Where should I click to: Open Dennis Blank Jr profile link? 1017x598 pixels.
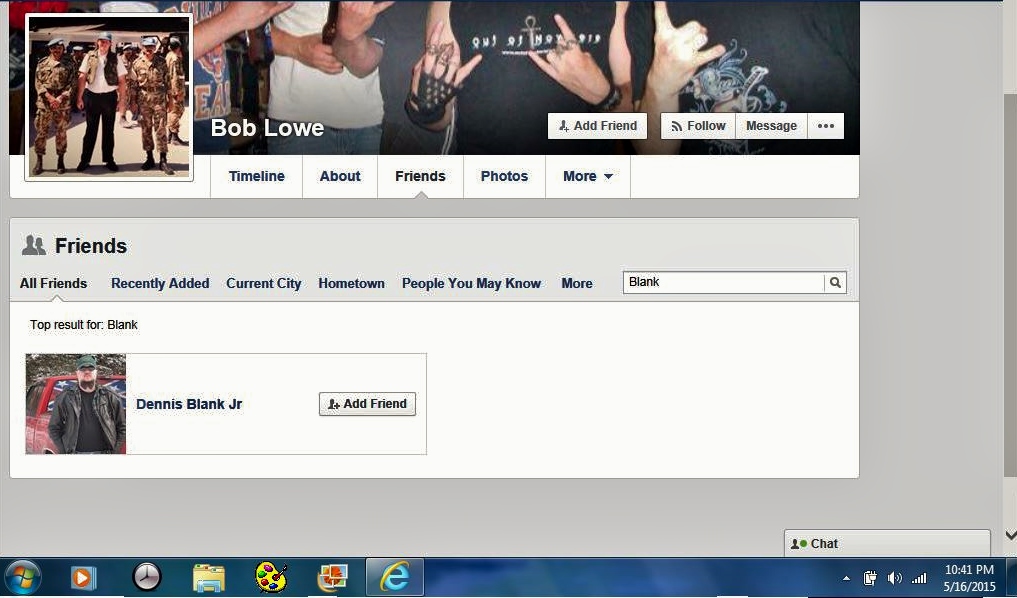(x=189, y=404)
